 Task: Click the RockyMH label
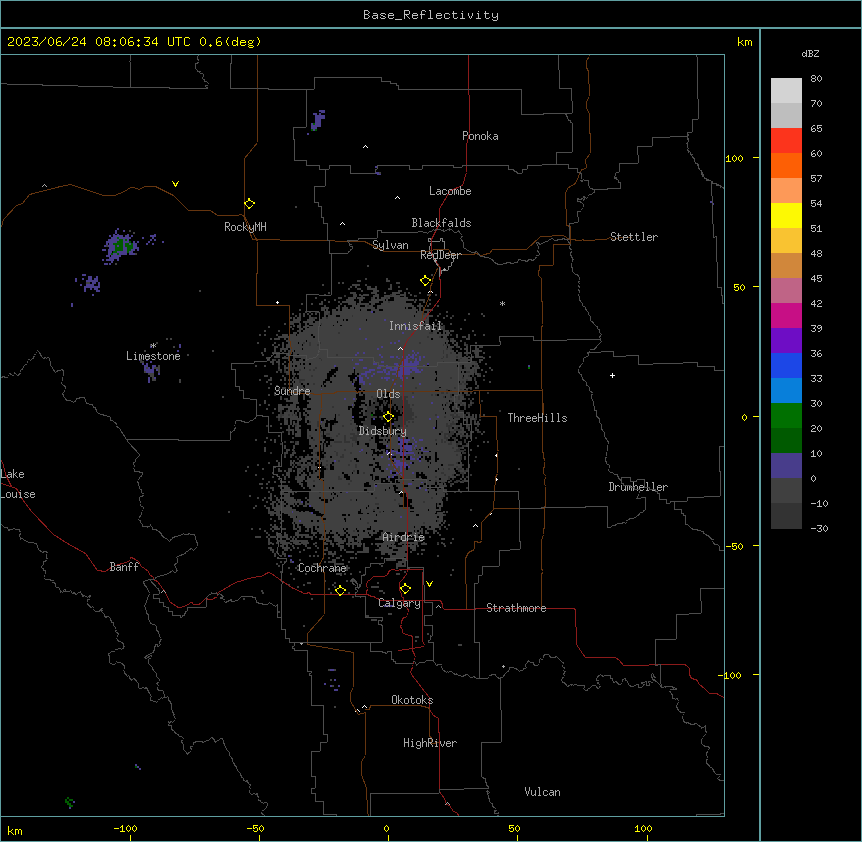coord(245,227)
